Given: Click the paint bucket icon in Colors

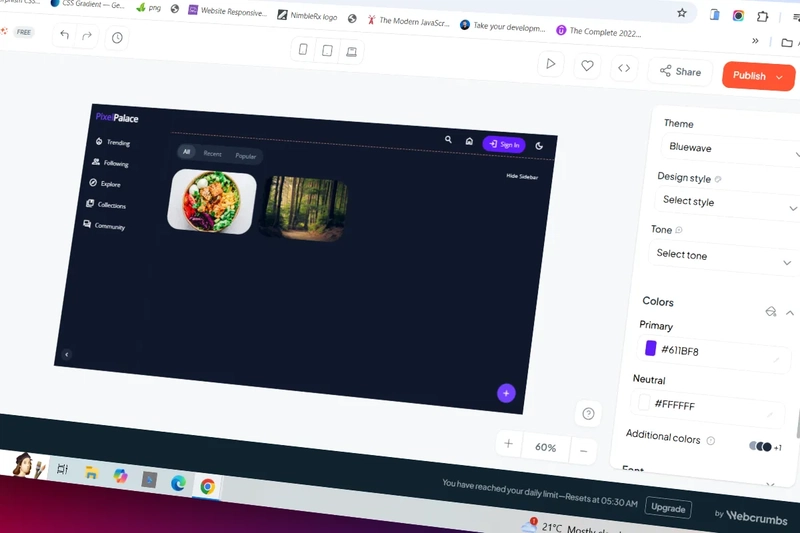Looking at the screenshot, I should tap(770, 311).
